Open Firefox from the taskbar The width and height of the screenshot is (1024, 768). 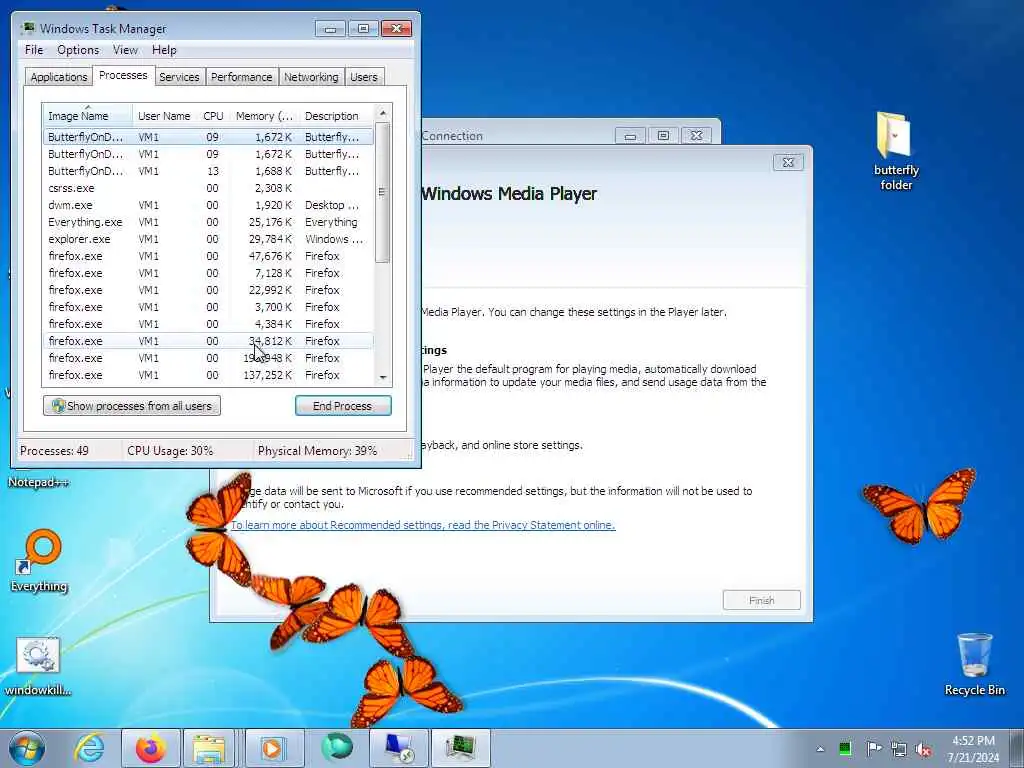(150, 748)
